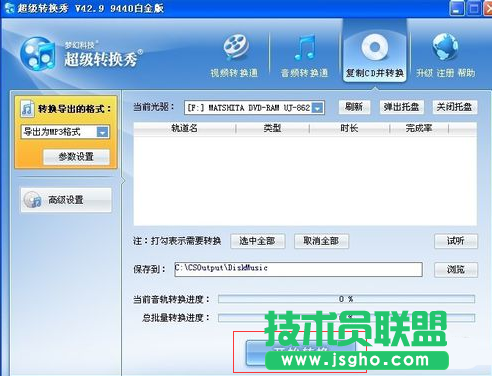Click the film reel video conversion icon
492x376 pixels.
point(236,47)
